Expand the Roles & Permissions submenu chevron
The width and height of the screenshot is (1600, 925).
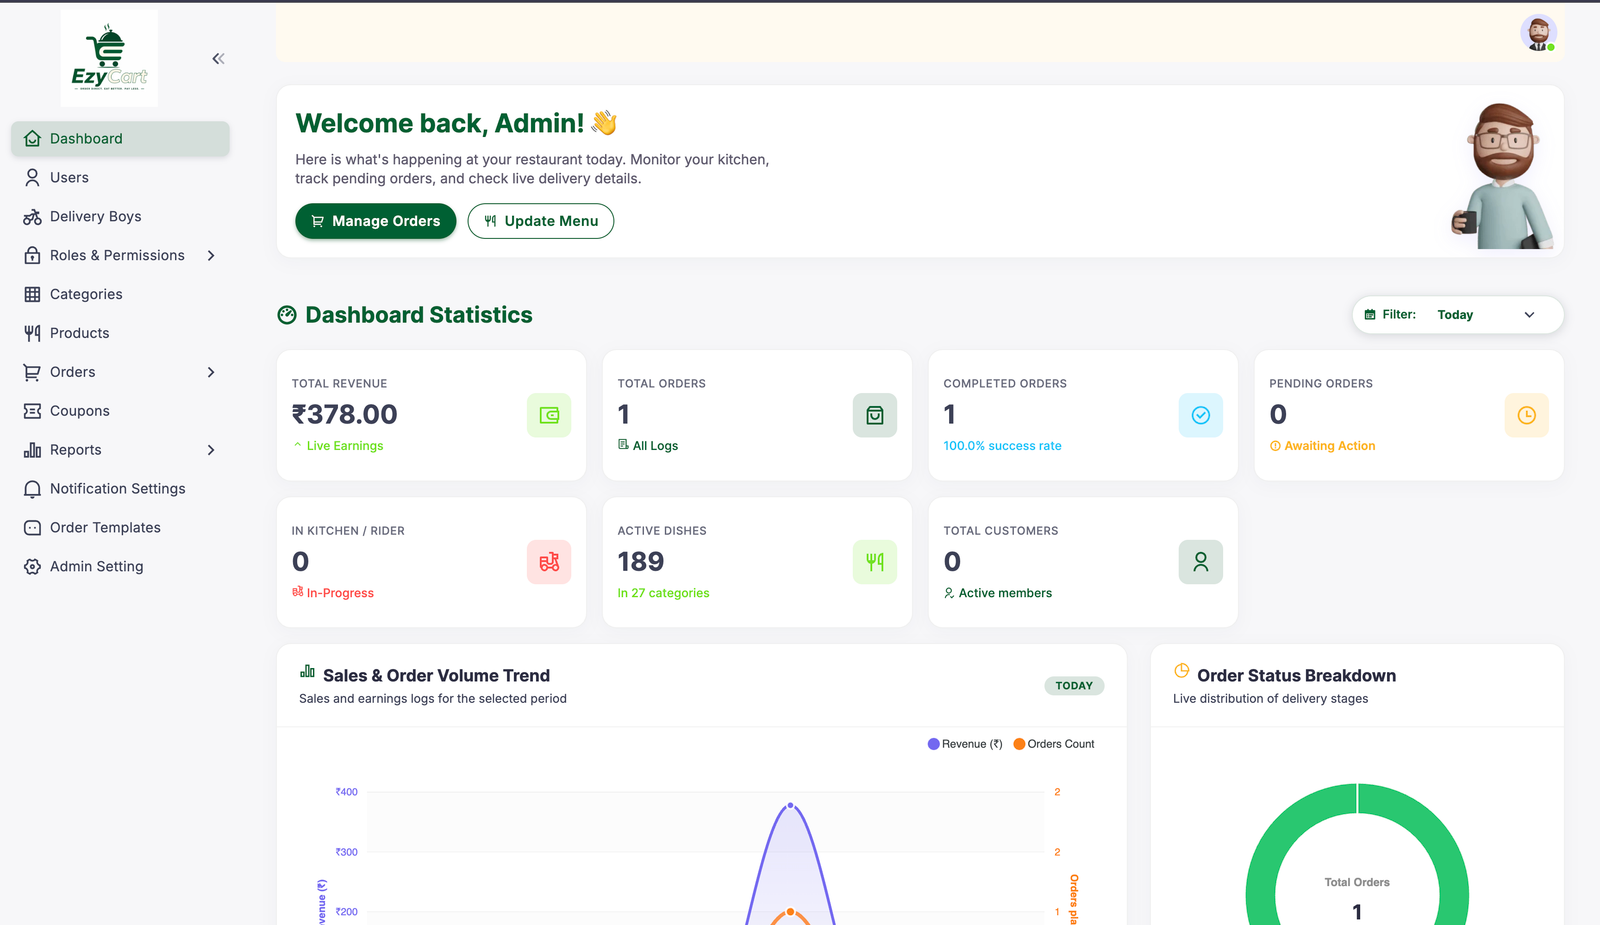pyautogui.click(x=211, y=256)
